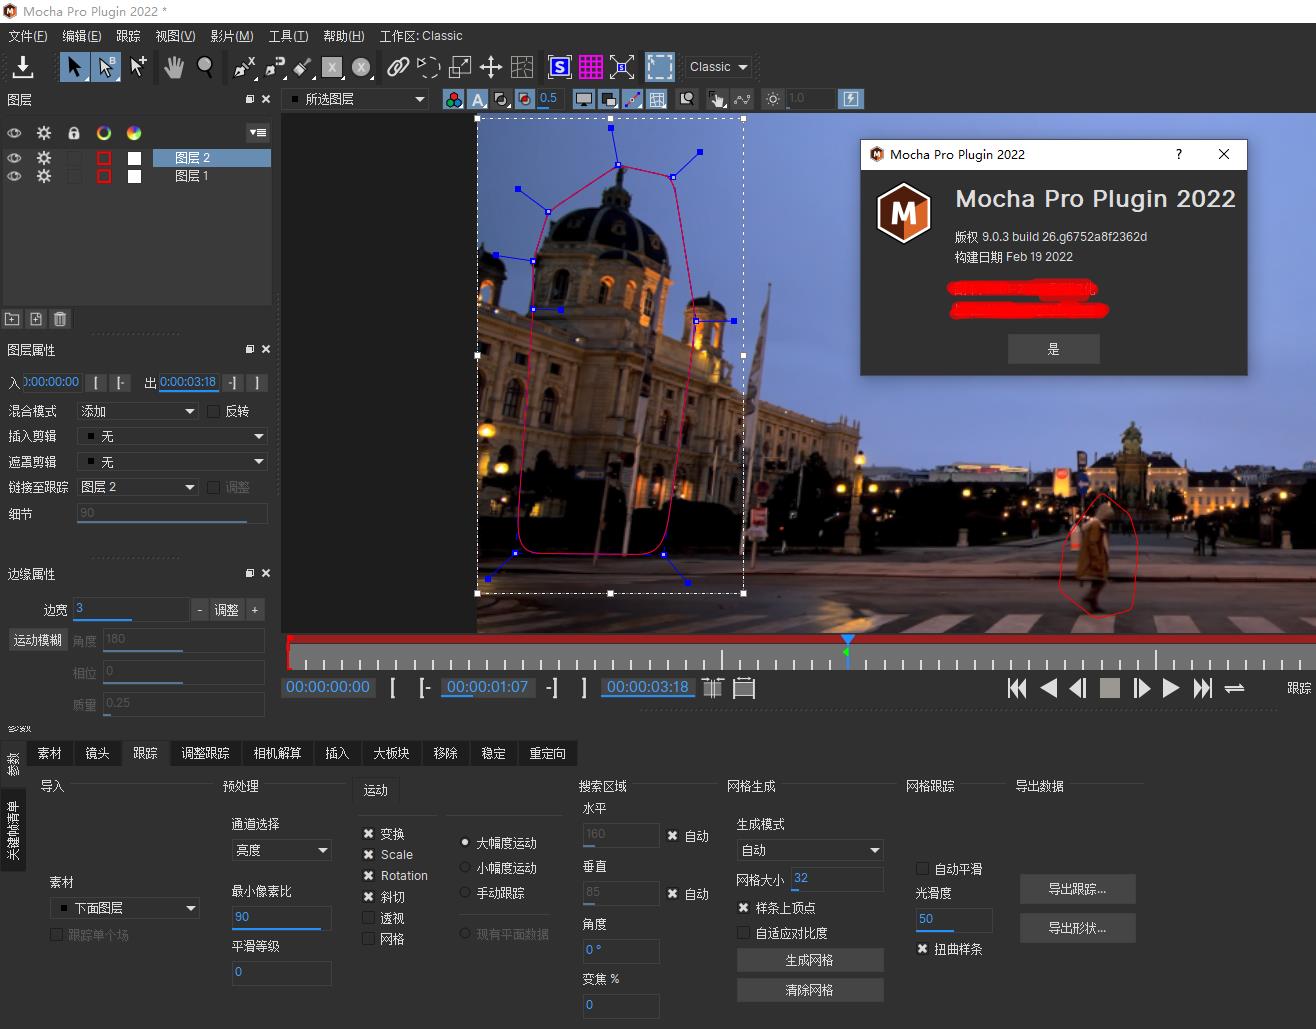Viewport: 1316px width, 1029px height.
Task: Click the 导出形状... button
Action: (1077, 928)
